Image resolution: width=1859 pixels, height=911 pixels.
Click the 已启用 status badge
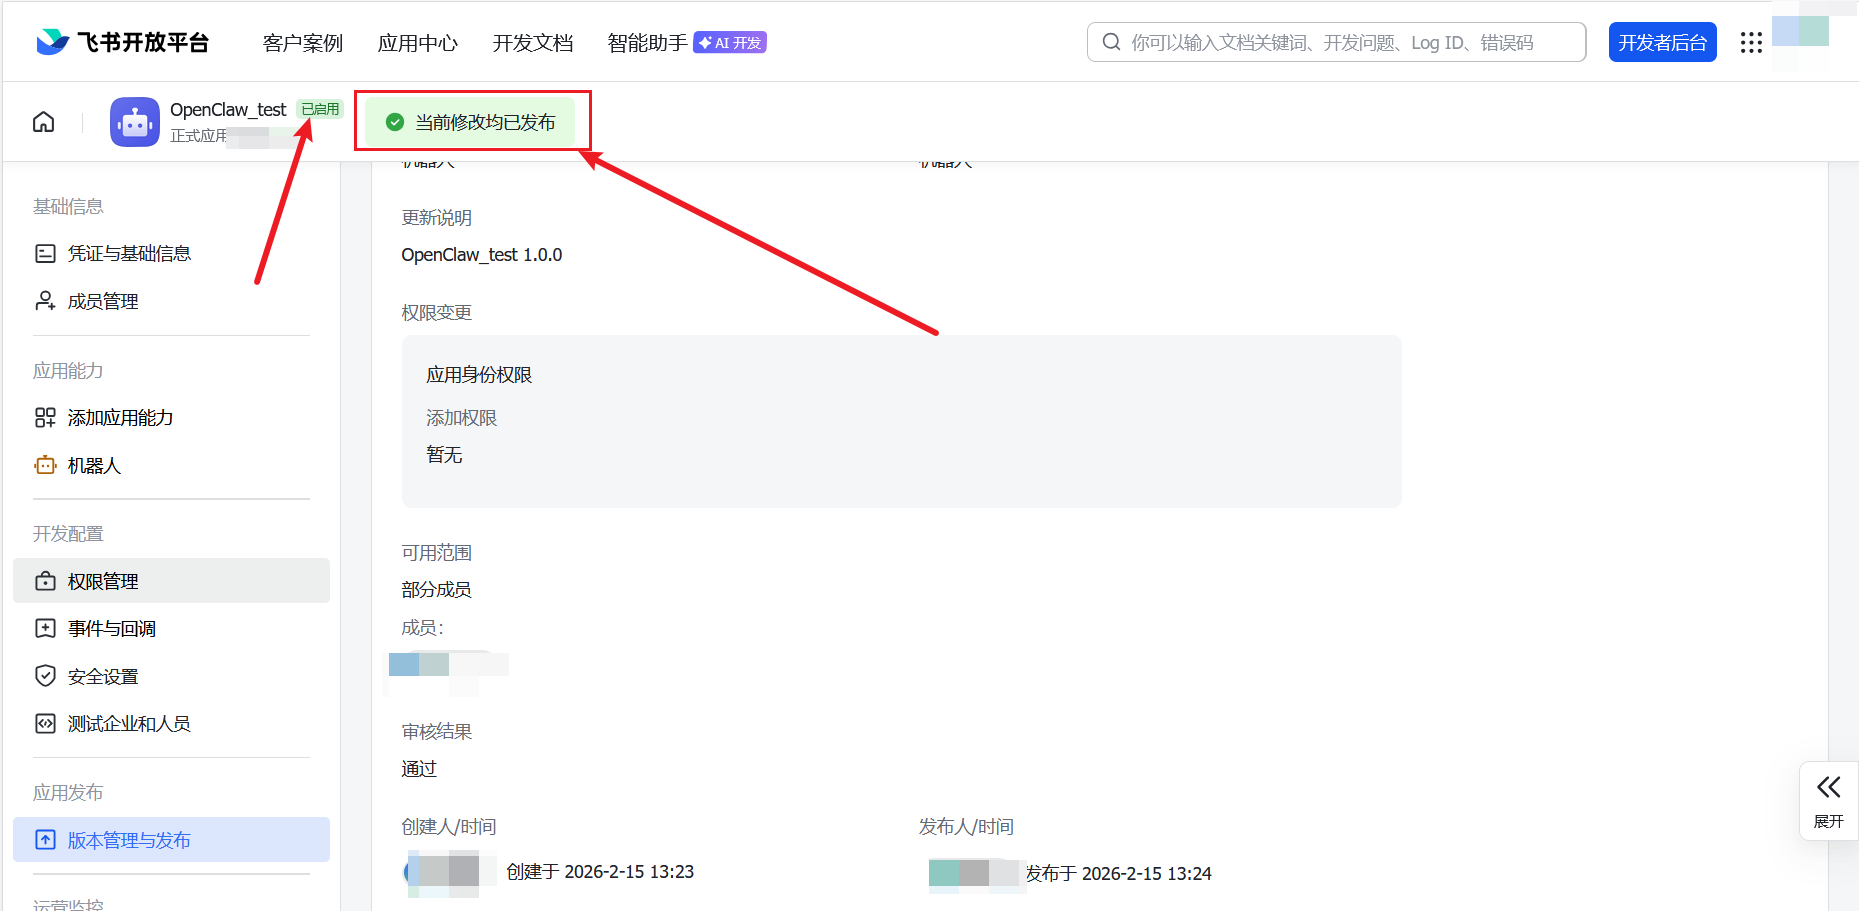coord(319,109)
